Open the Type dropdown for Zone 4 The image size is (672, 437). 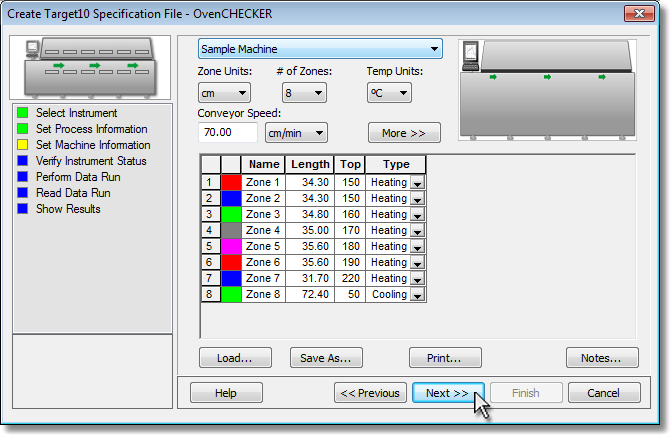pyautogui.click(x=417, y=231)
